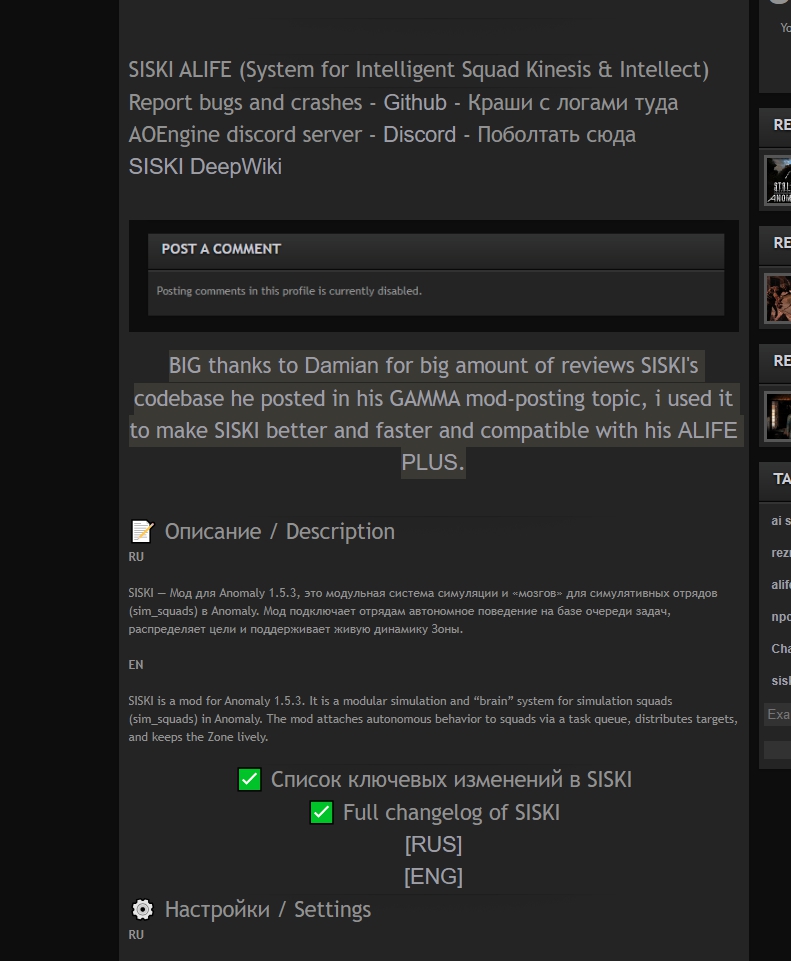
Task: Click the 'alife' tag in sidebar
Action: point(780,585)
